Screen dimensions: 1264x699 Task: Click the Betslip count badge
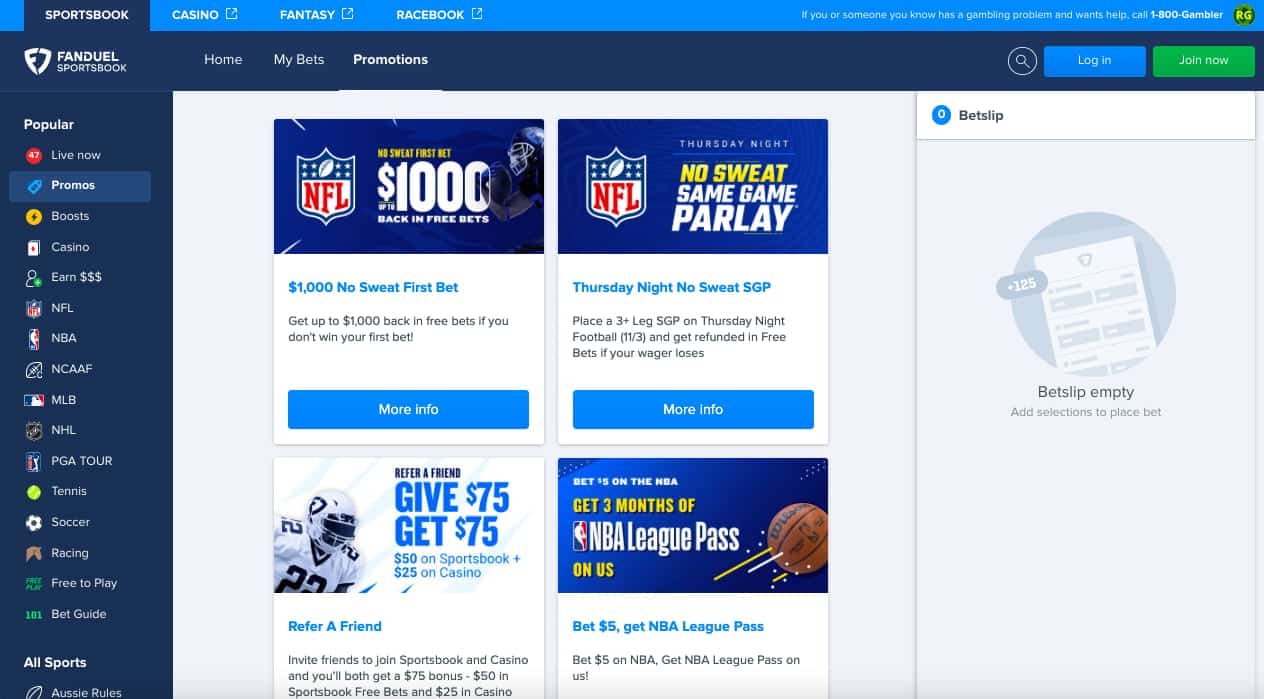click(x=941, y=115)
